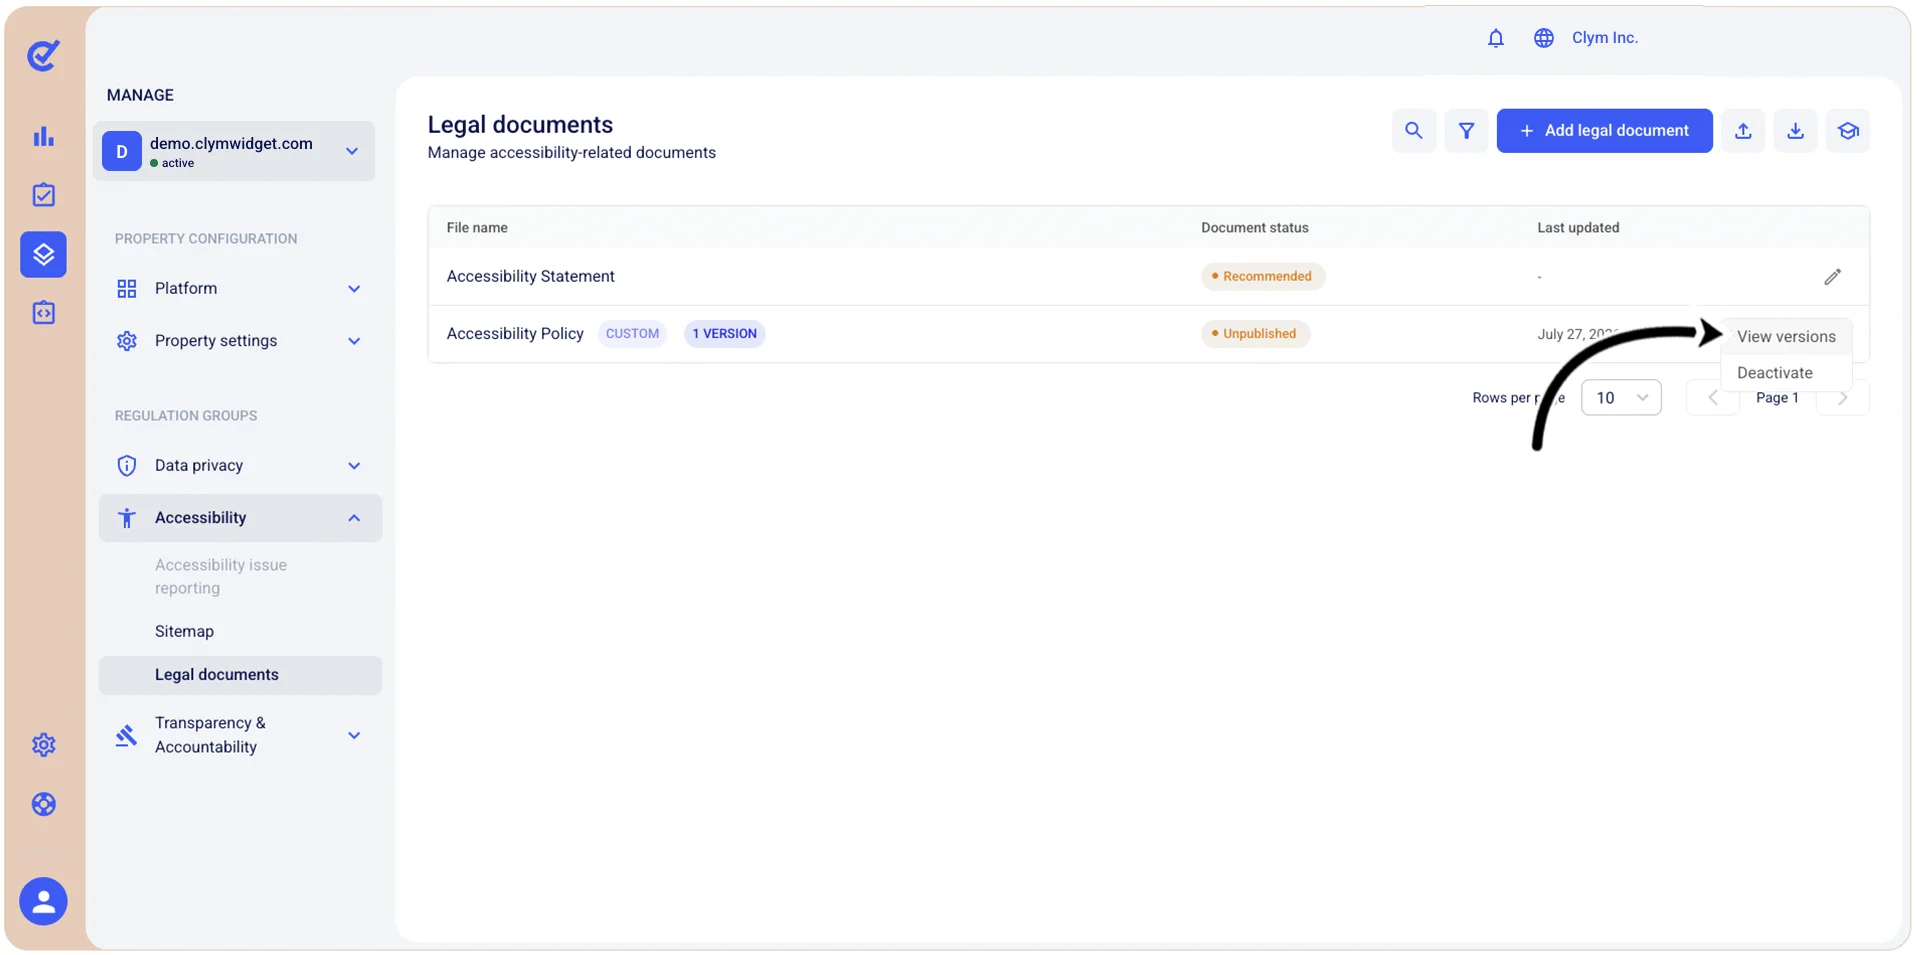
Task: Select the layers manage sidebar icon
Action: coord(43,254)
